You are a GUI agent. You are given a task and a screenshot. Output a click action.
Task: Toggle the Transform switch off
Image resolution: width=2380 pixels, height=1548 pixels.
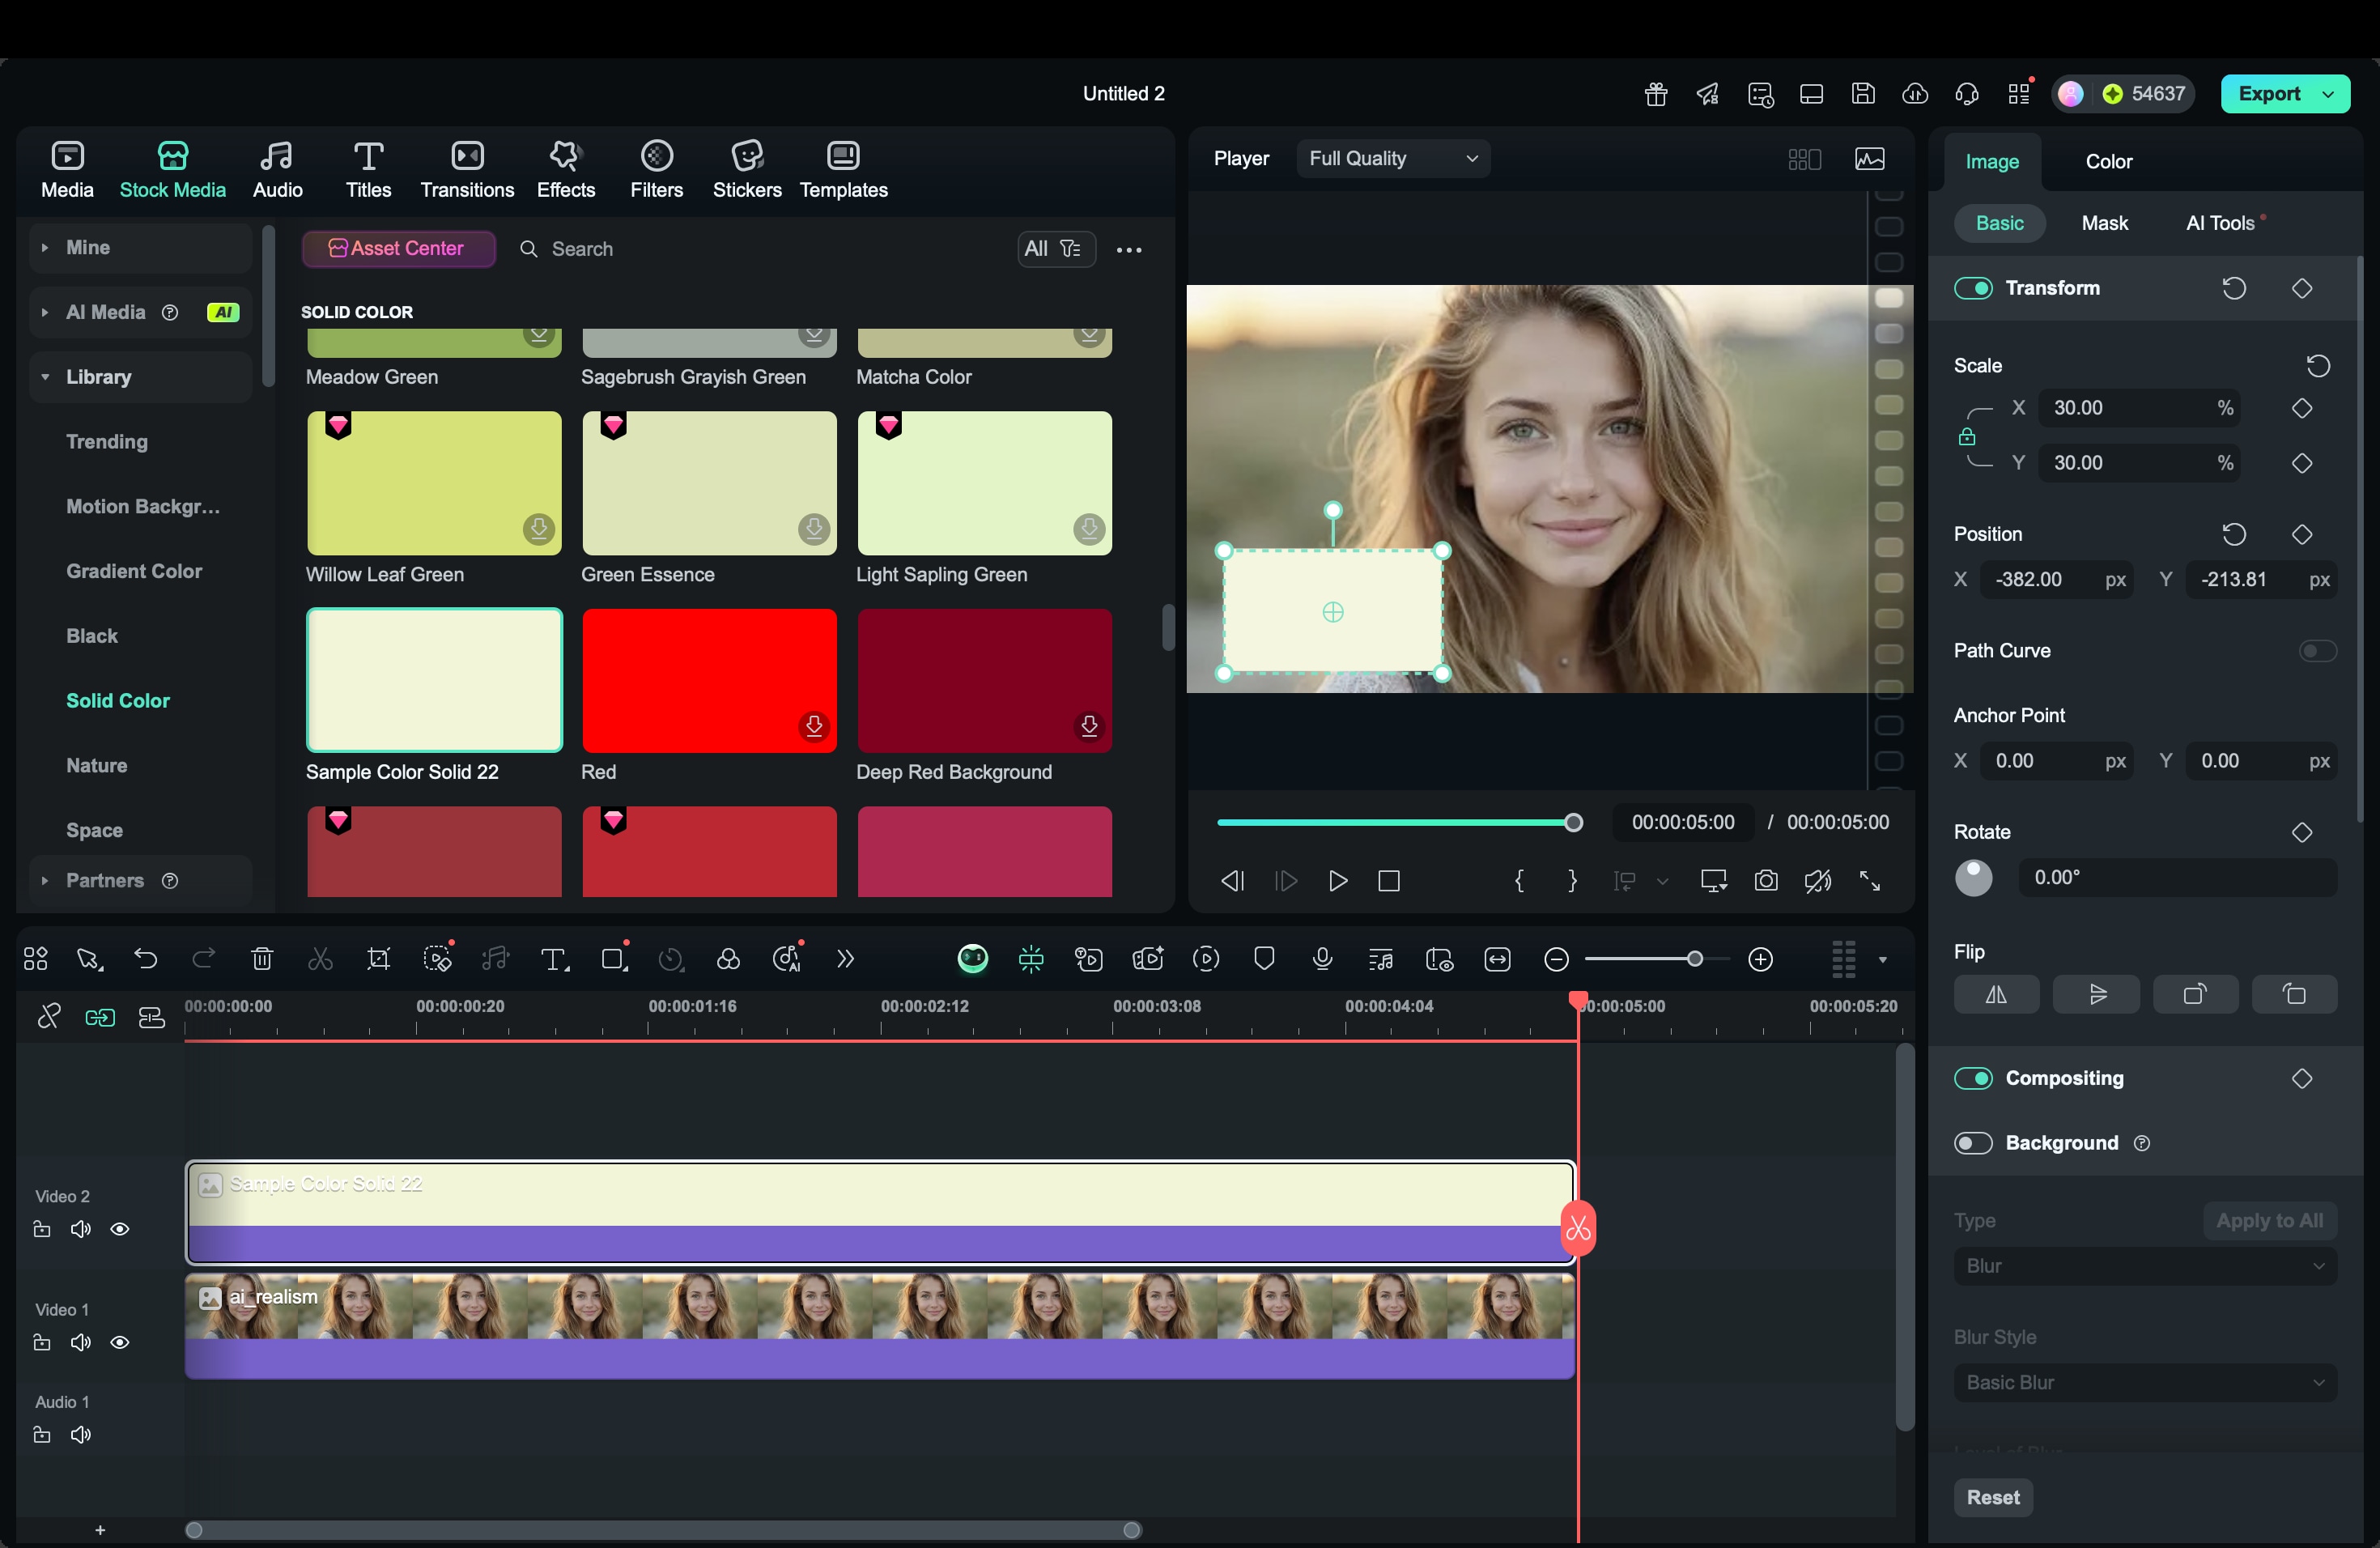[1973, 288]
